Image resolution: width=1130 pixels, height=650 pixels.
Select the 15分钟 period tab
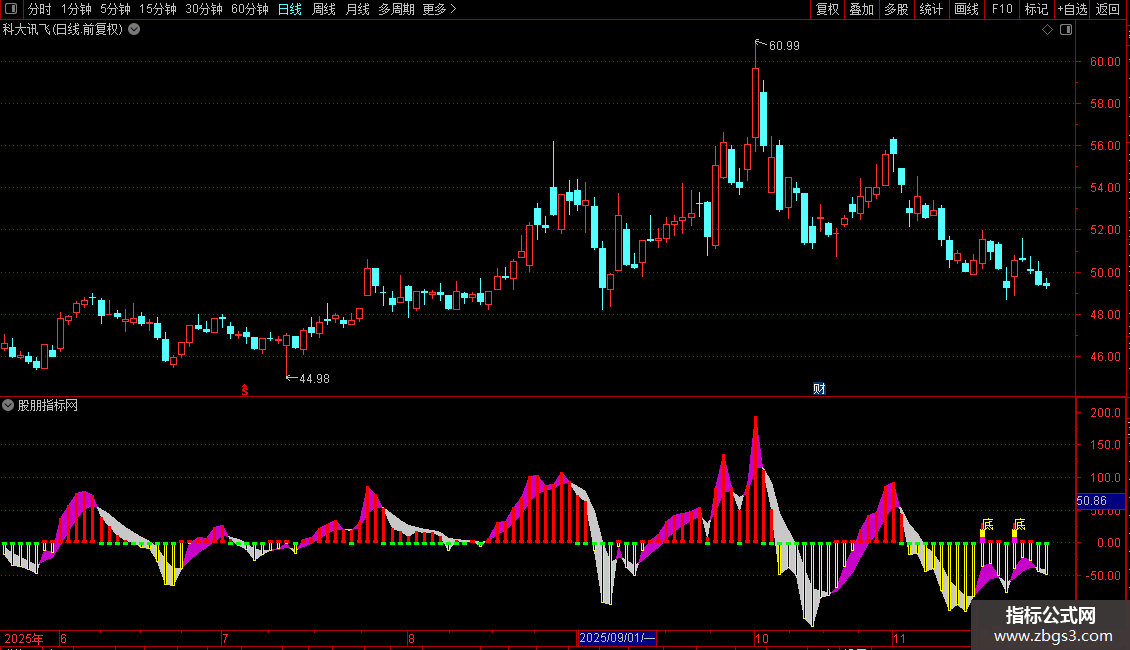coord(157,9)
